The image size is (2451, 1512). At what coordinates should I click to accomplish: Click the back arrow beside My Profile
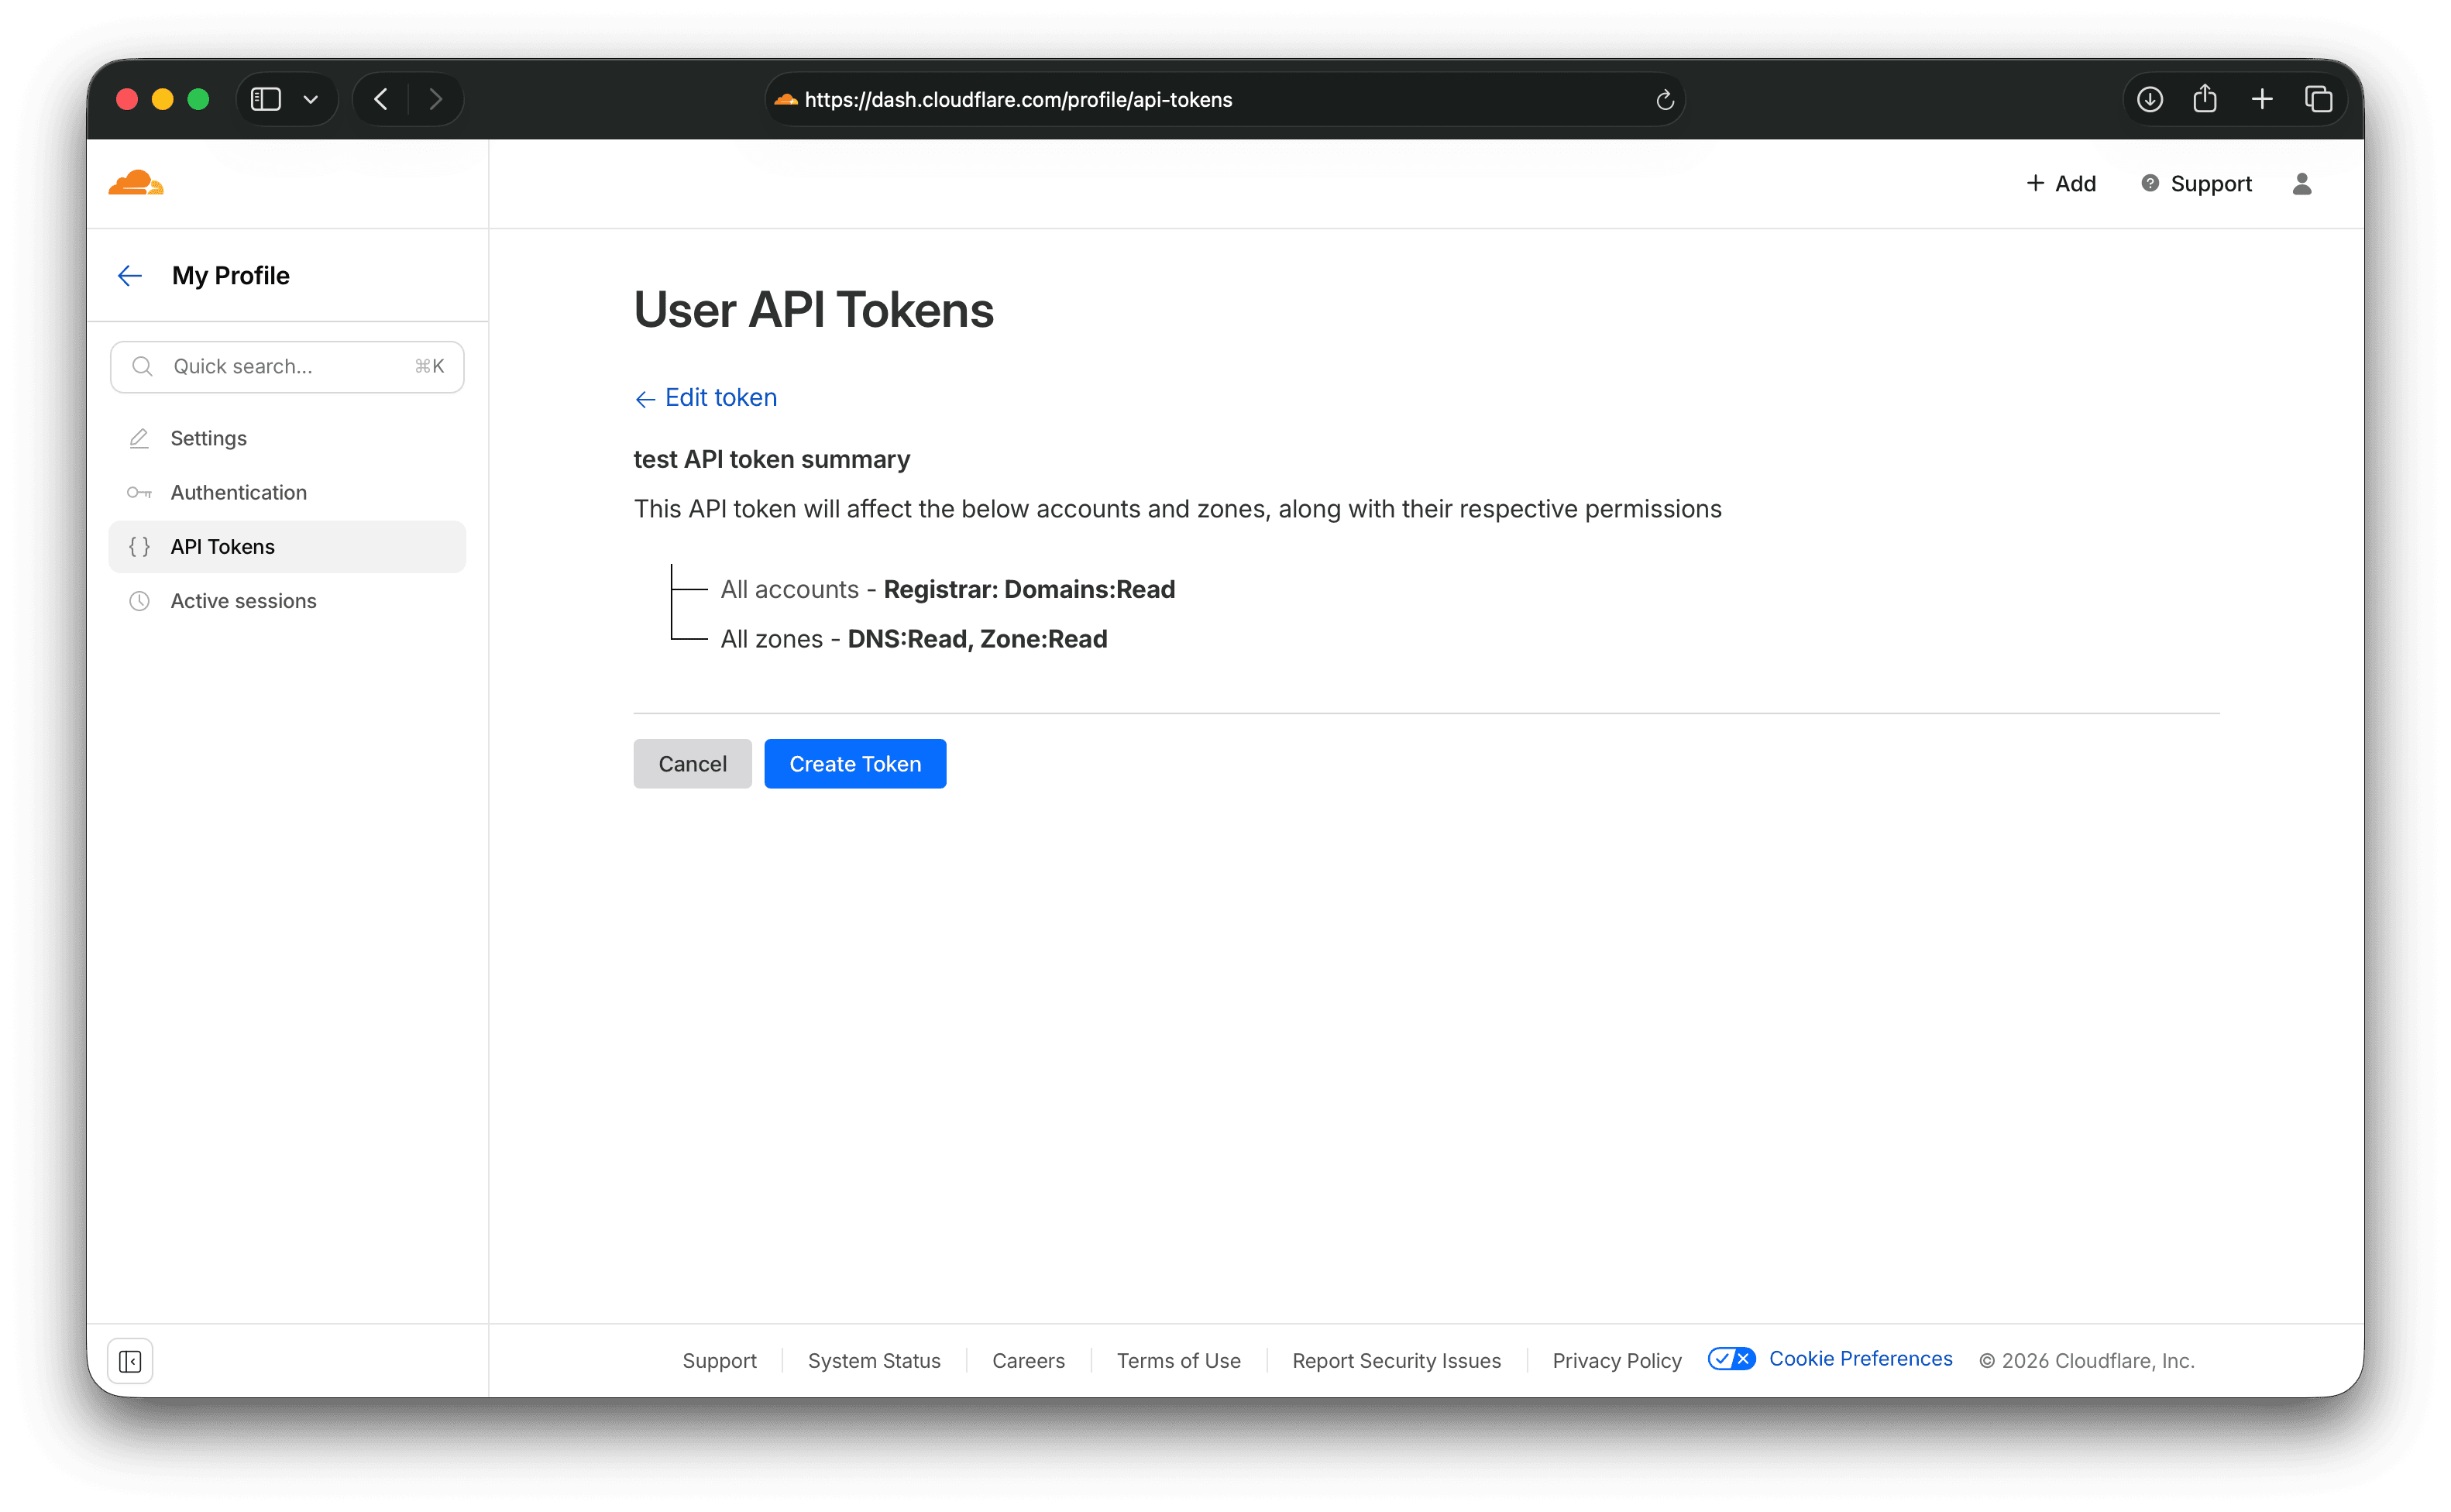pos(129,275)
